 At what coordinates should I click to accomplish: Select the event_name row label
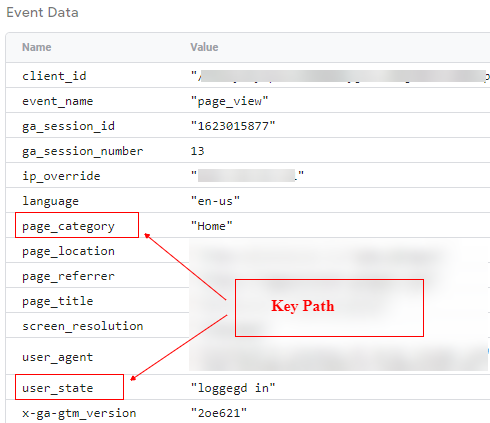point(57,101)
